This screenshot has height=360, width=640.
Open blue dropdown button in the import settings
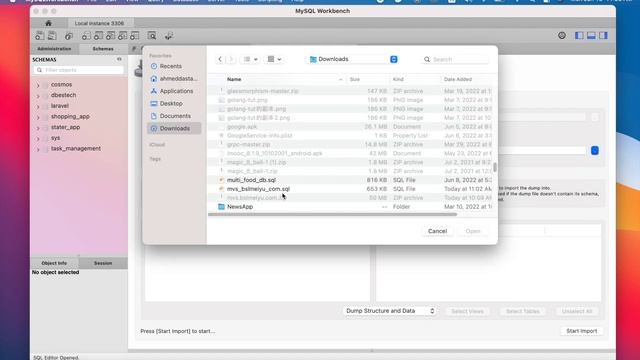[595, 151]
